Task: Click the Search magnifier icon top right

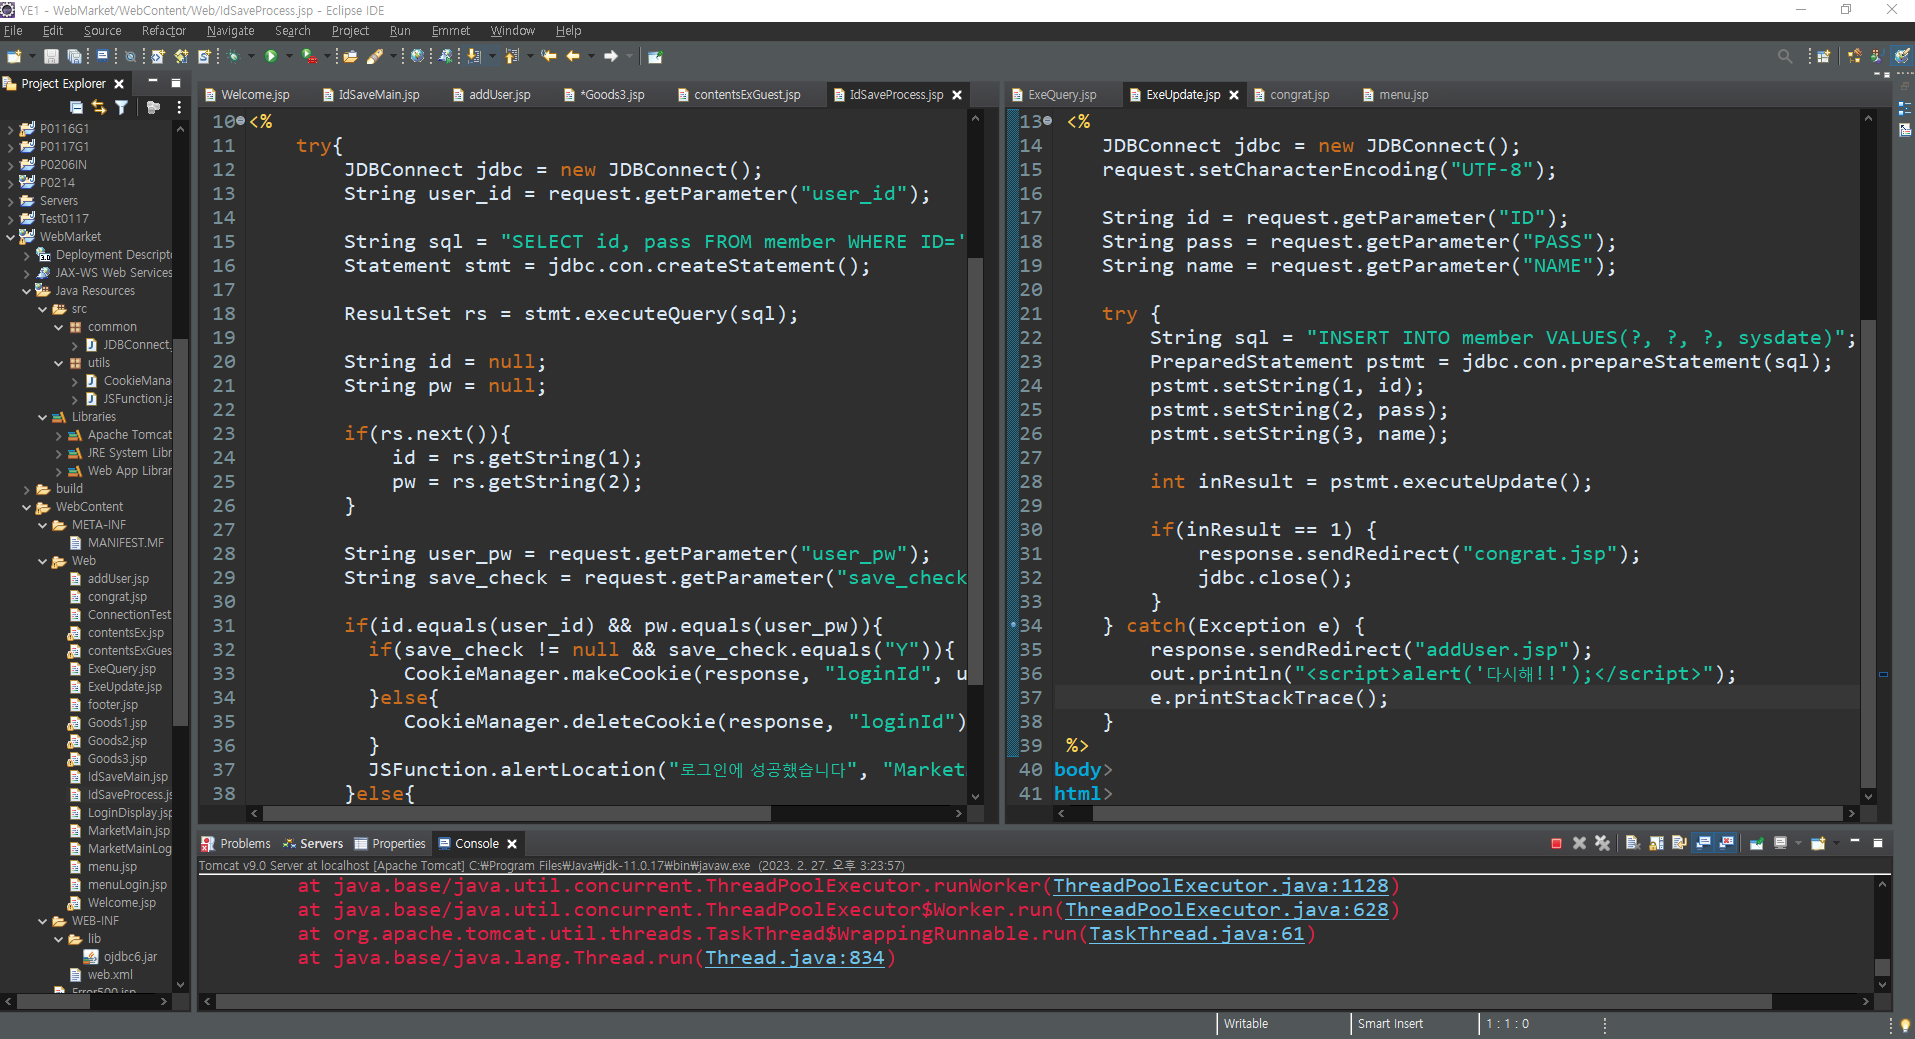Action: [x=1785, y=57]
